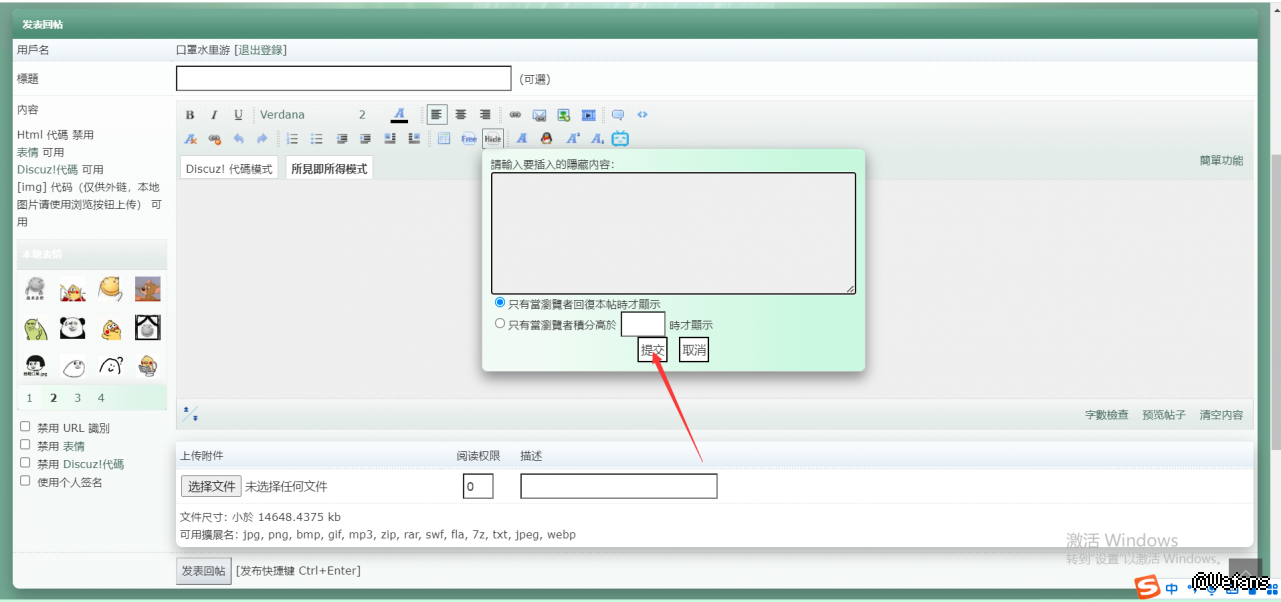Viewport: 1281px width, 602px height.
Task: Apply italic formatting with the I icon
Action: pyautogui.click(x=214, y=115)
